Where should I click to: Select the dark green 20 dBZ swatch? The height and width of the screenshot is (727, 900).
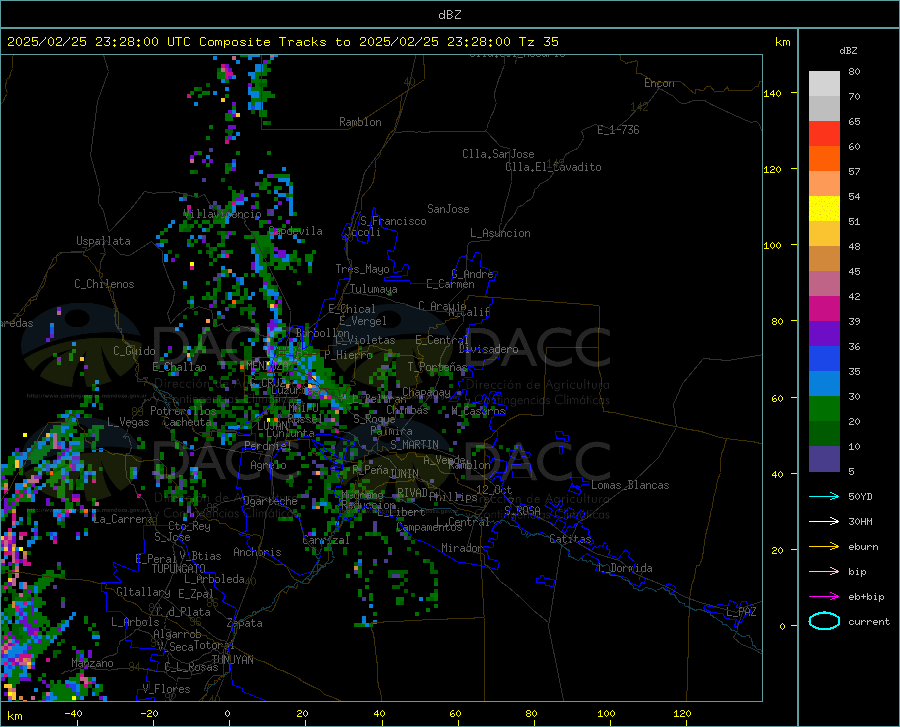[x=824, y=434]
